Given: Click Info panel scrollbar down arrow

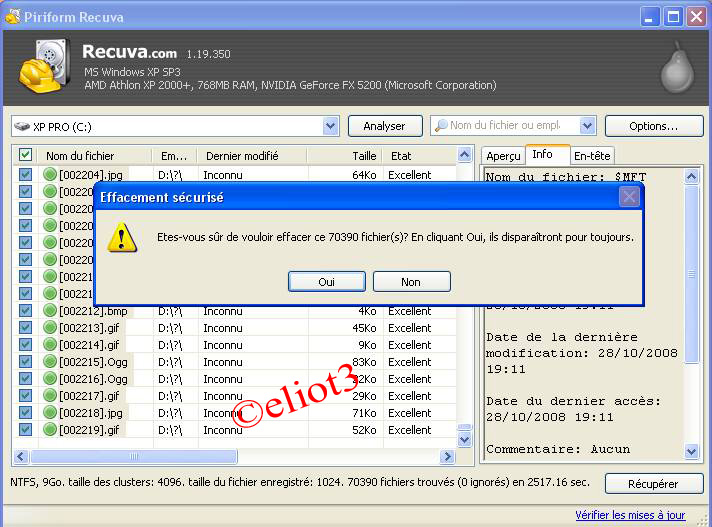Looking at the screenshot, I should click(691, 452).
